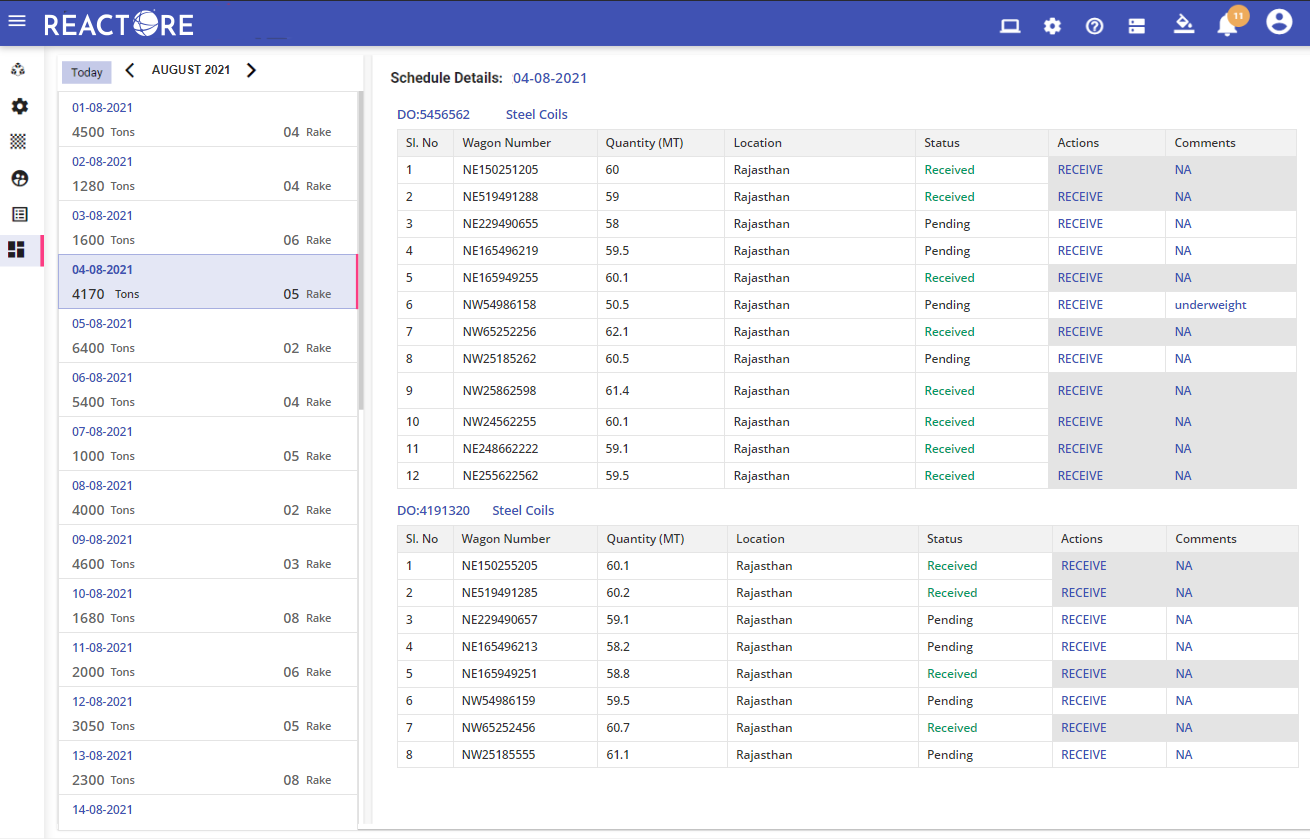Screen dimensions: 1310x839
Task: Click RECEIVE for wagon NW25185262
Action: (x=1080, y=359)
